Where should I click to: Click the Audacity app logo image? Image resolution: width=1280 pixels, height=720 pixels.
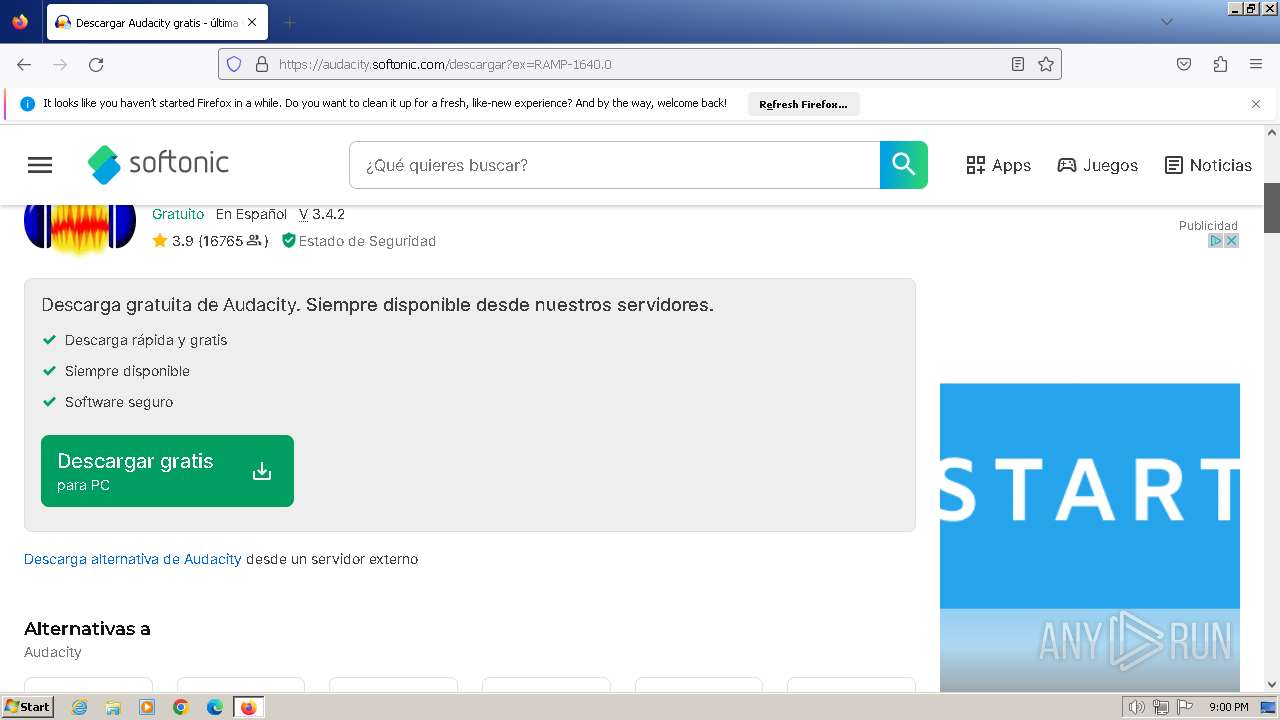pyautogui.click(x=80, y=228)
